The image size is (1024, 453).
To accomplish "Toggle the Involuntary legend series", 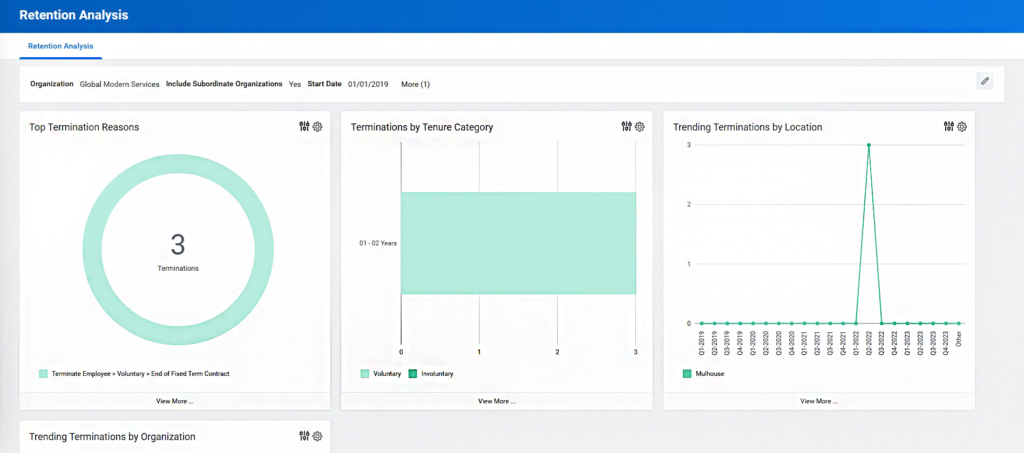I will click(430, 374).
